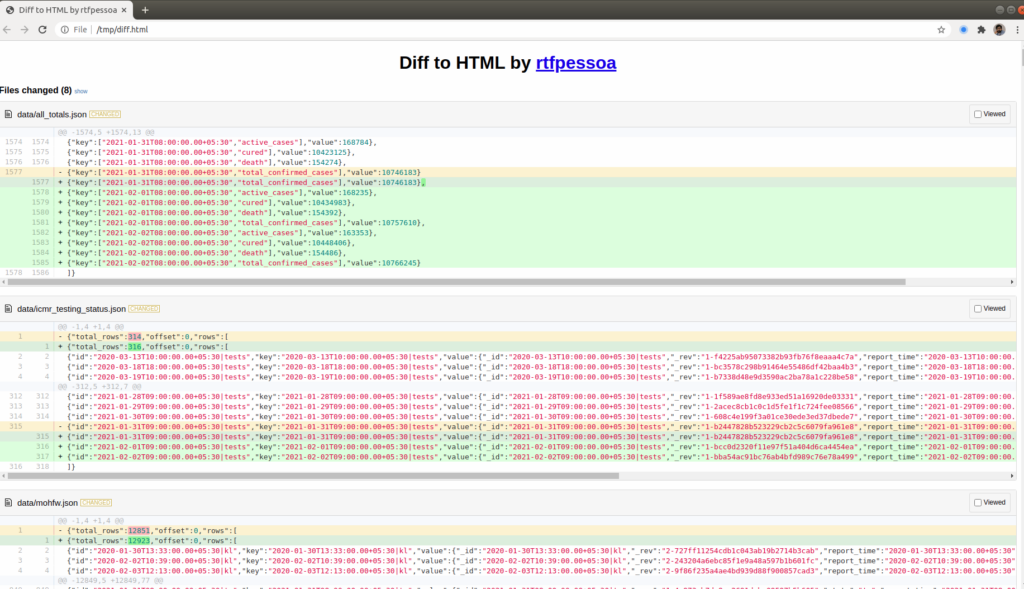Click file icon beside data/all_totals.json
The image size is (1024, 589).
tap(8, 114)
